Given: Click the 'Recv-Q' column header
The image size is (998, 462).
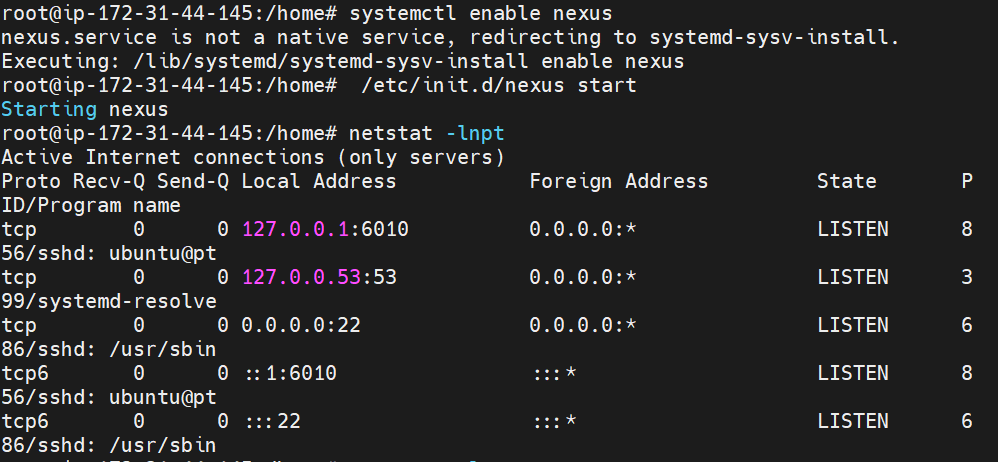Looking at the screenshot, I should pos(109,181).
